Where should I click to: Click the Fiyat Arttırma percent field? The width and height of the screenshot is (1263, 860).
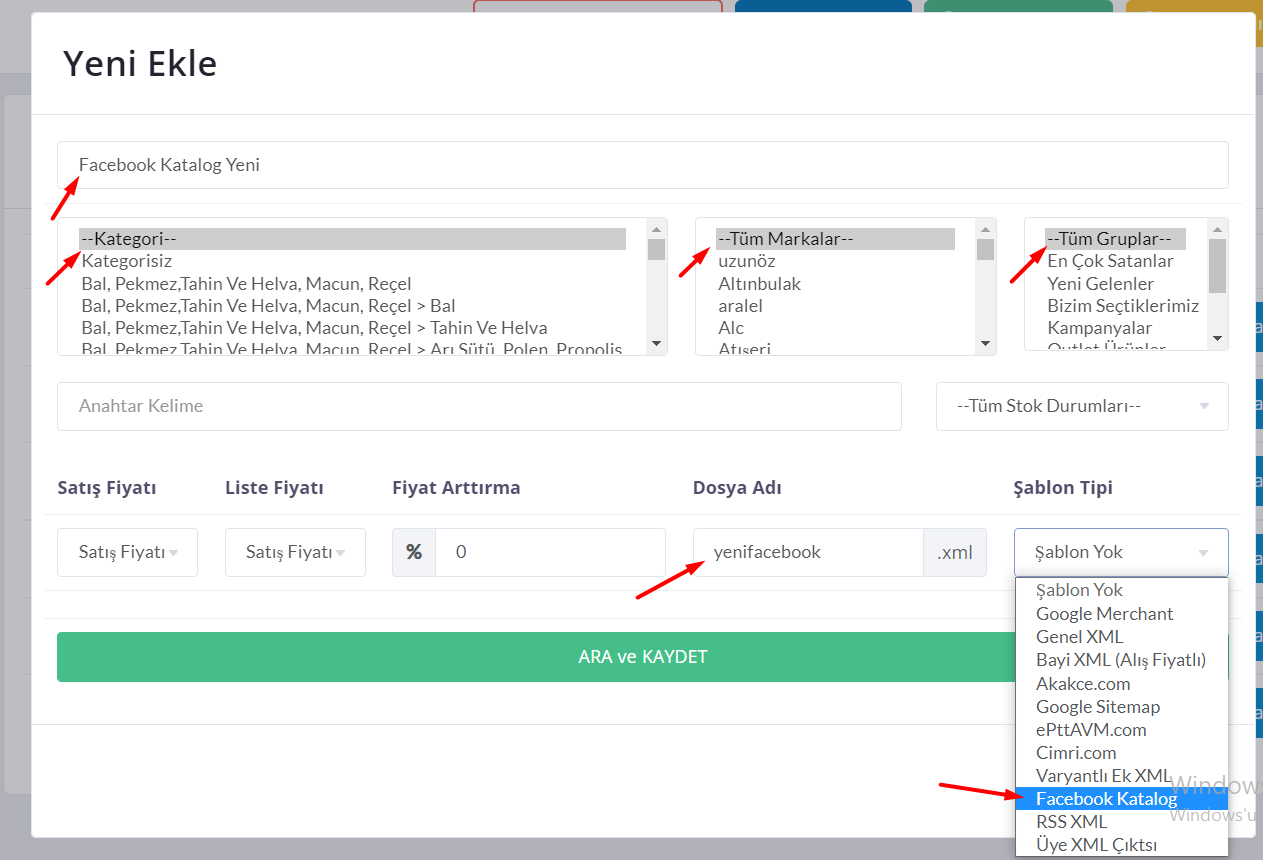point(550,552)
